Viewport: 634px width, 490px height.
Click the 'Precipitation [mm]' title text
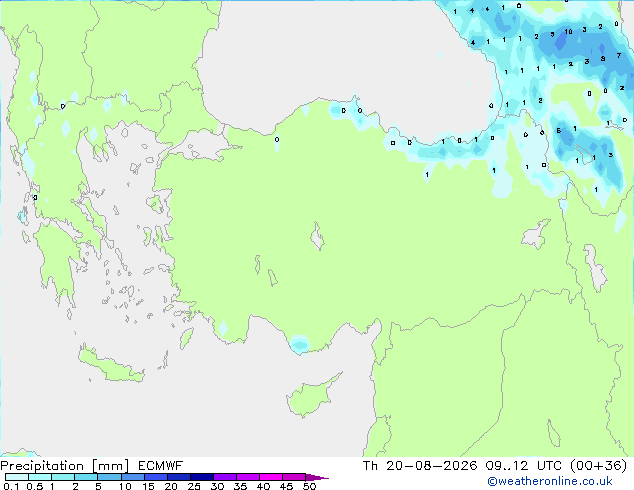tap(65, 466)
